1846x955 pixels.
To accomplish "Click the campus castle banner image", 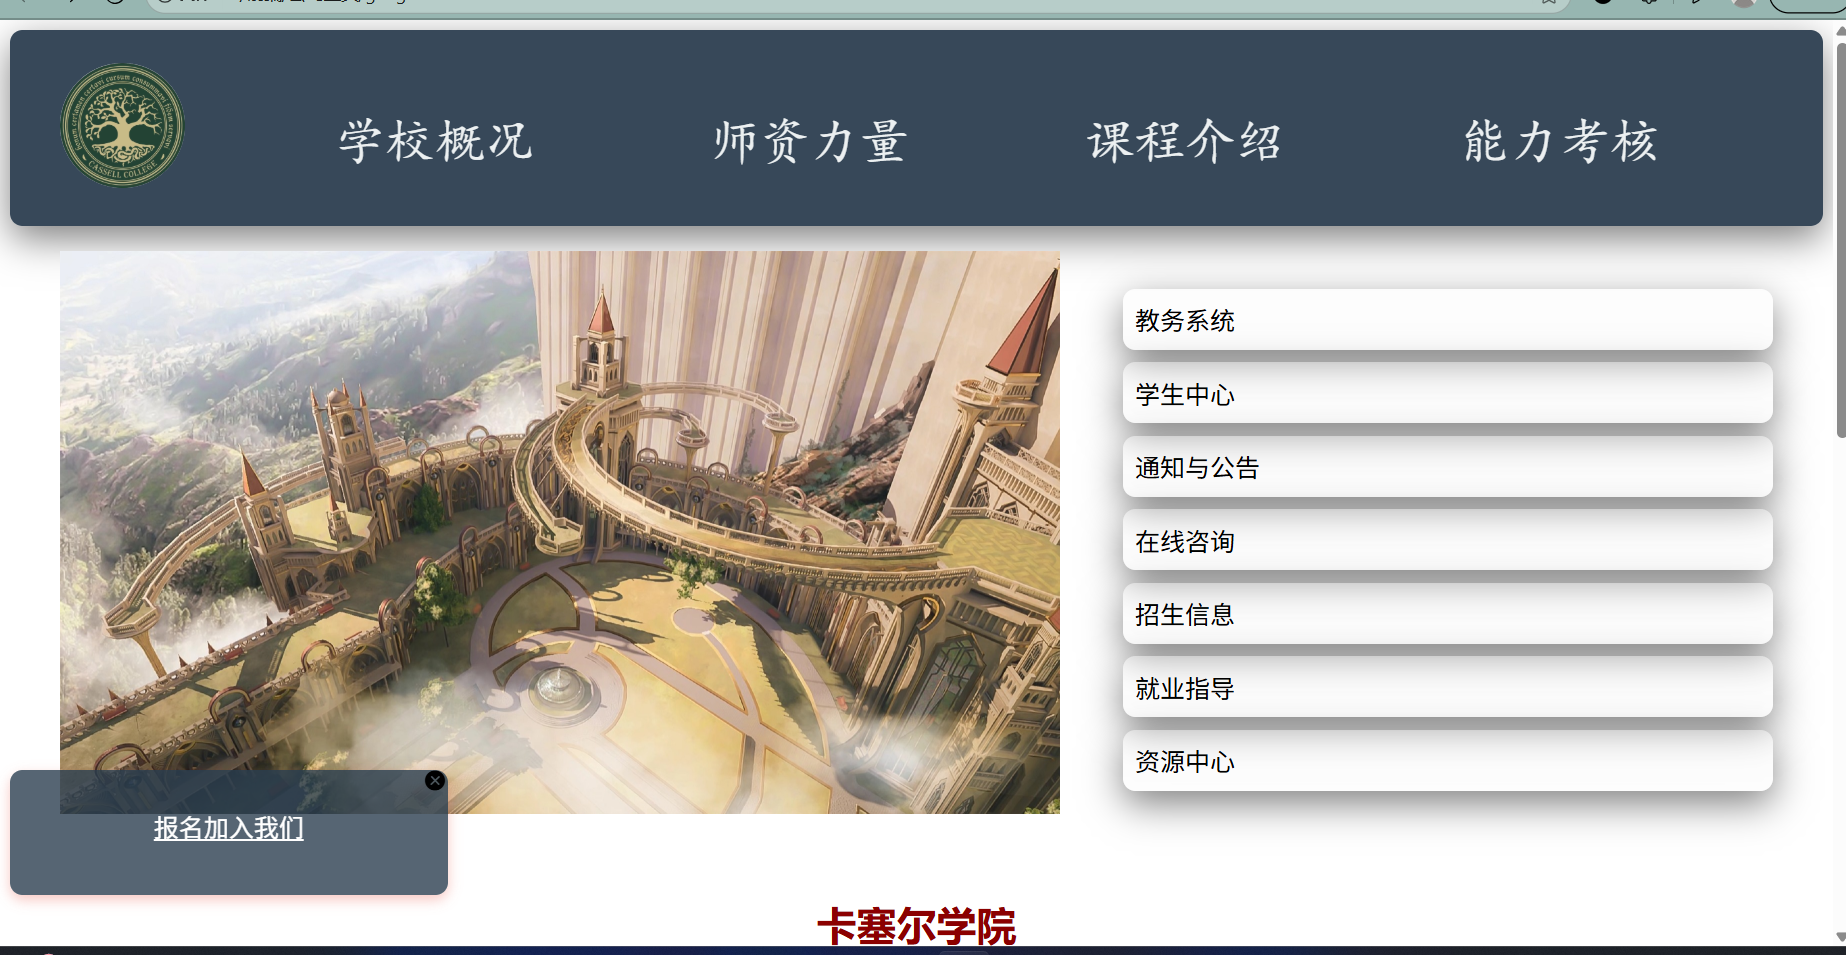I will coord(560,532).
